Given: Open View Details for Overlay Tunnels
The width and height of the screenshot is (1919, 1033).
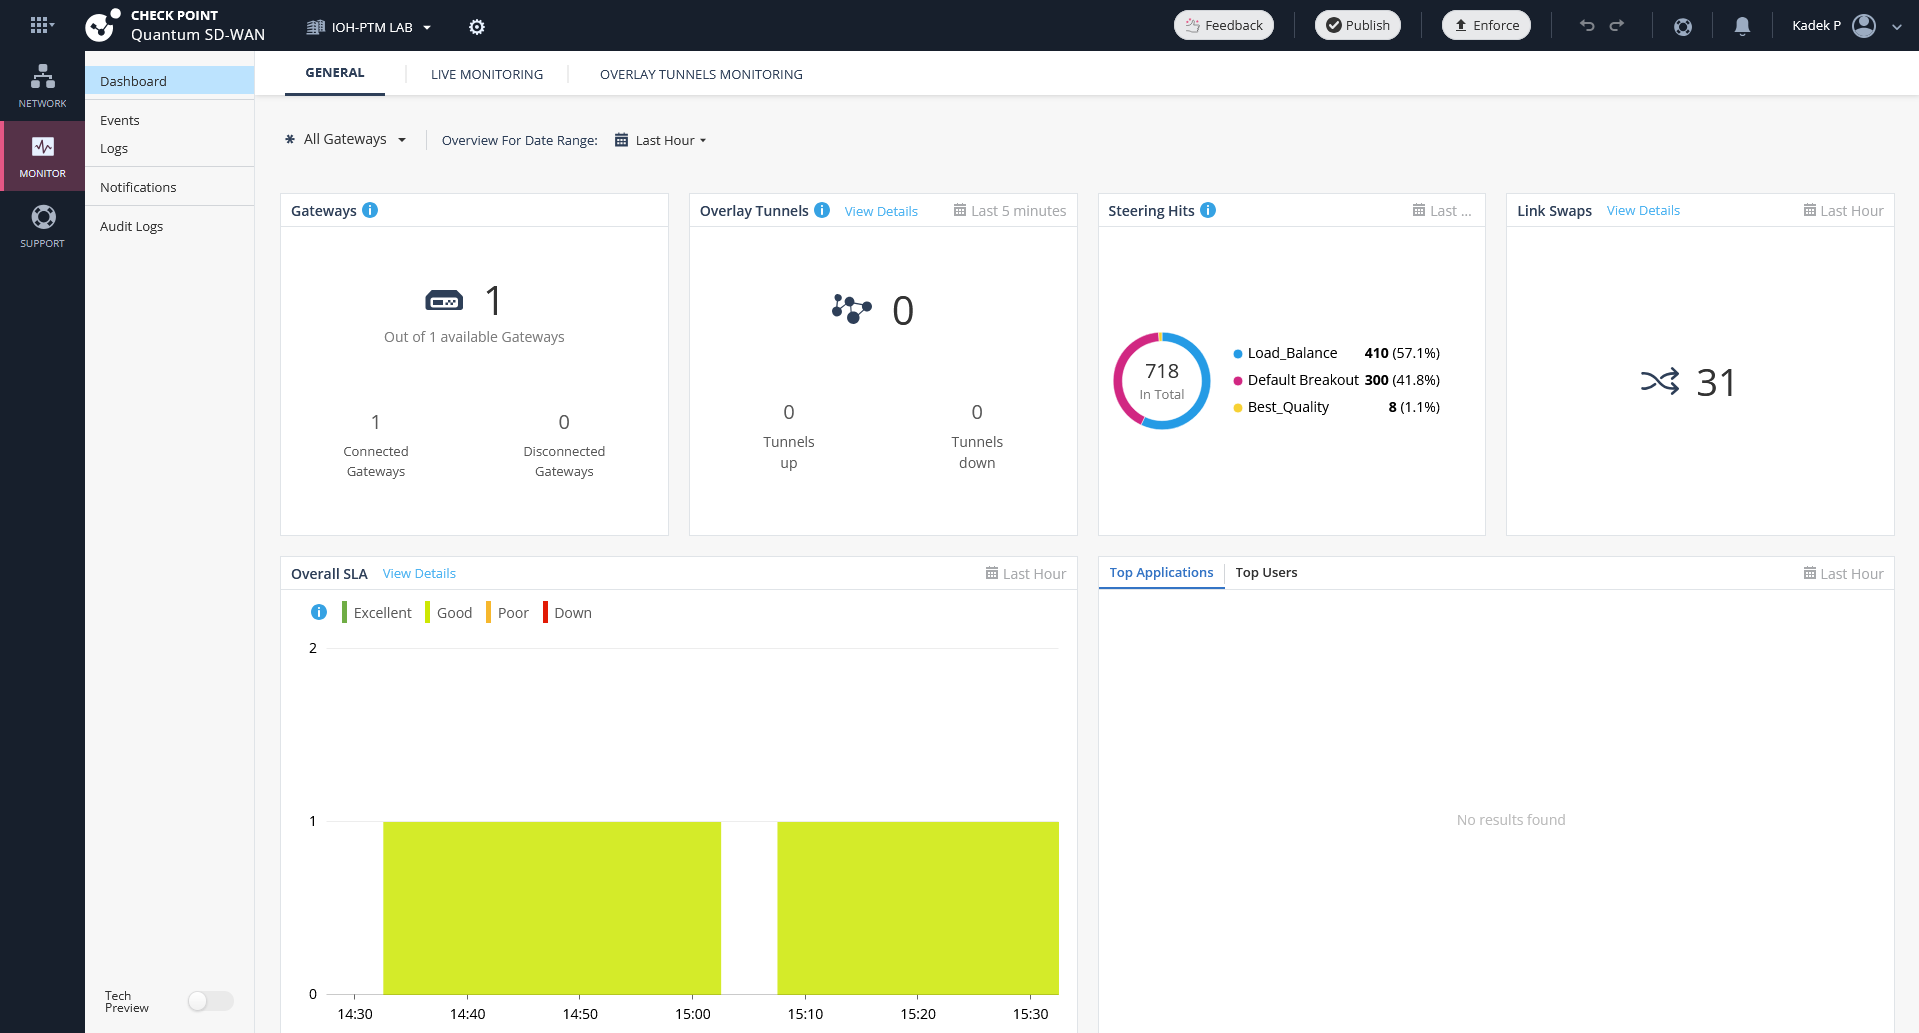Looking at the screenshot, I should point(881,211).
